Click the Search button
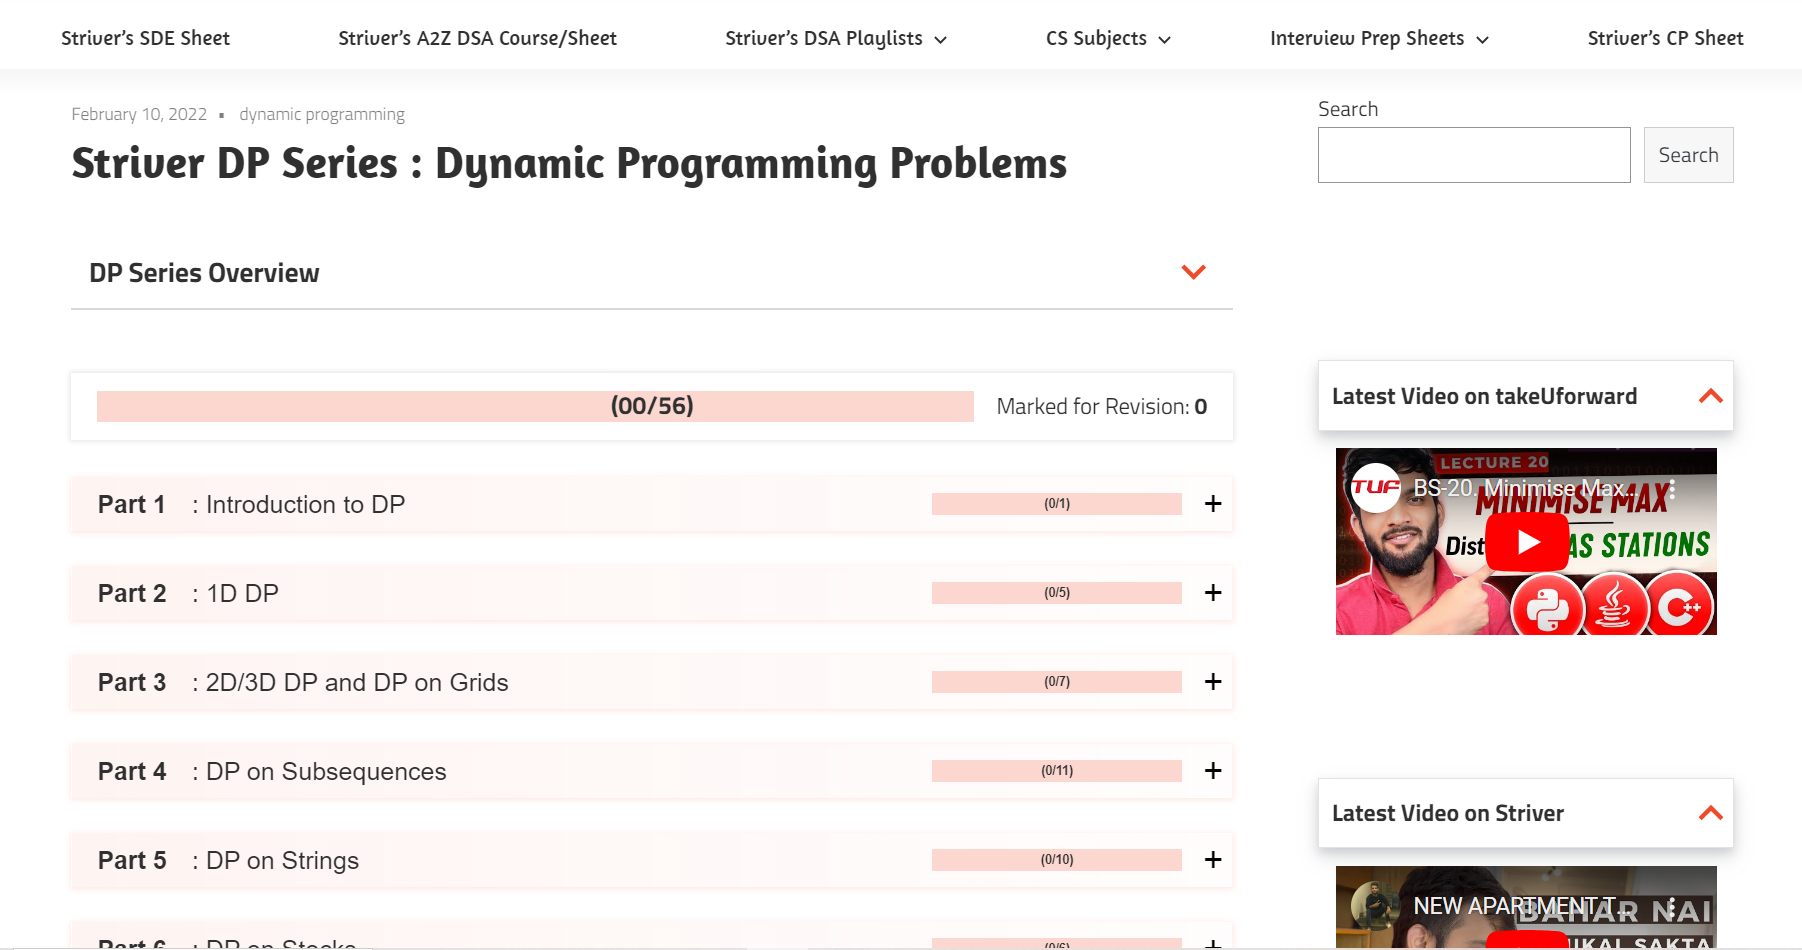Screen dimensions: 1802x950 click(1688, 155)
